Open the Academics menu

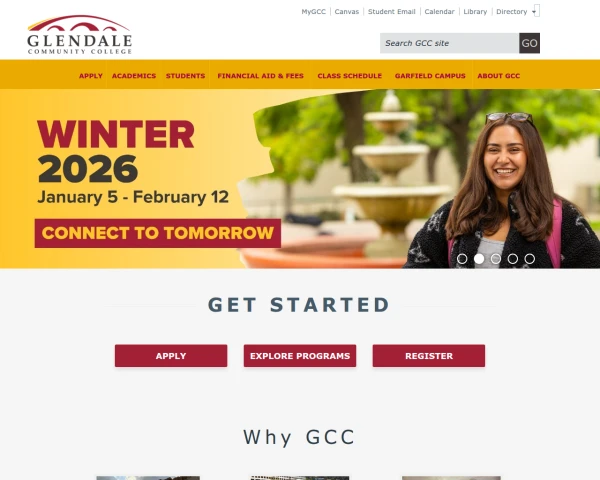pyautogui.click(x=134, y=76)
